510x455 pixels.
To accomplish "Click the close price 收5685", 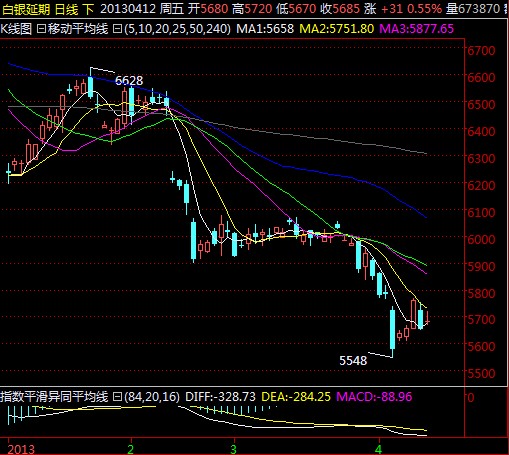I will pyautogui.click(x=340, y=9).
